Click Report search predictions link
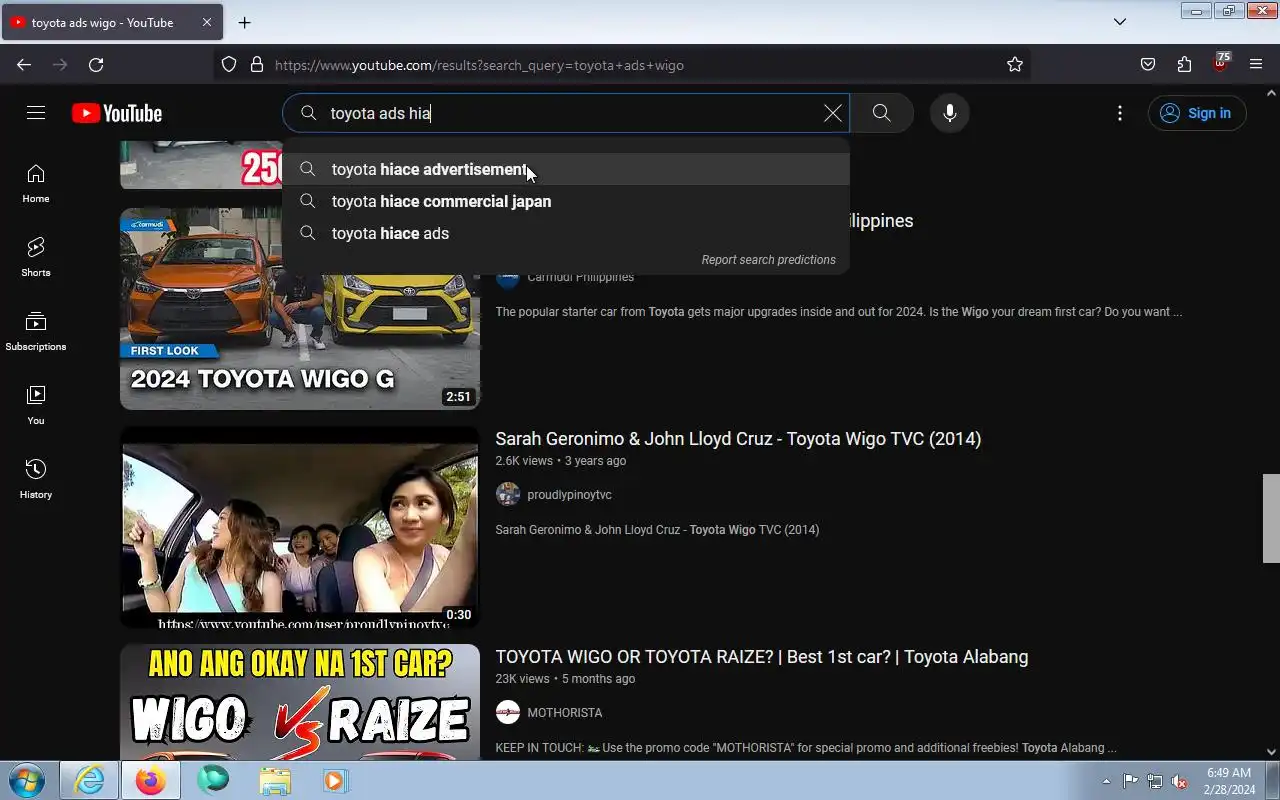The image size is (1280, 800). point(768,260)
